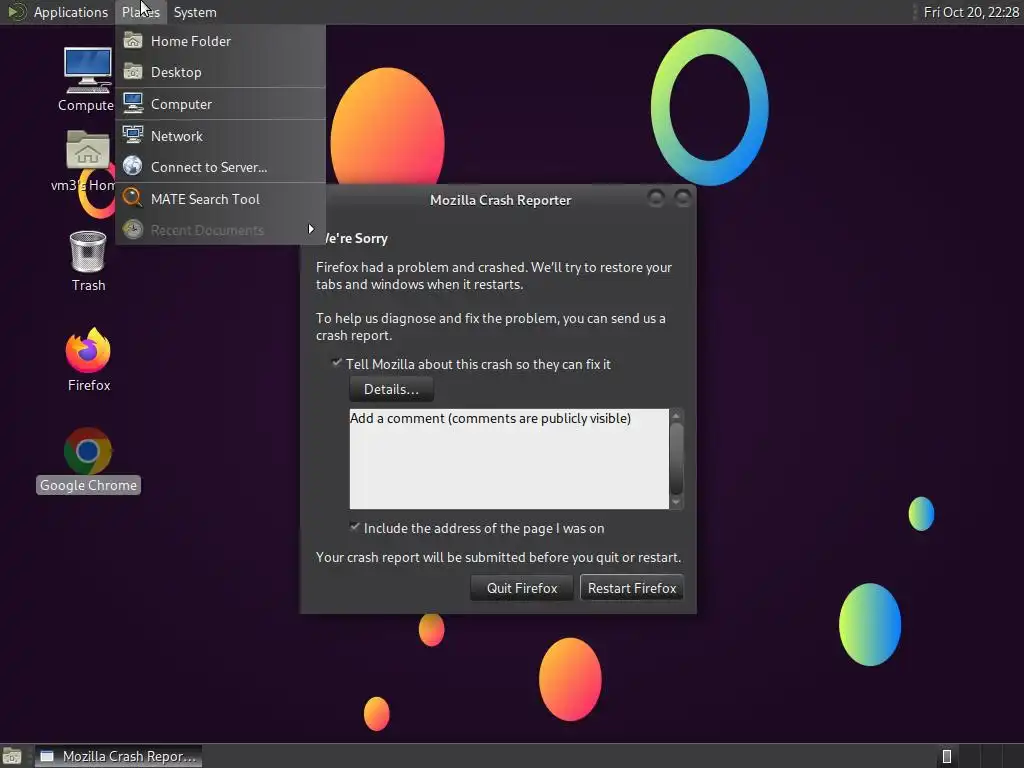Expand the Recent Documents submenu arrow
1024x768 pixels.
click(x=311, y=229)
